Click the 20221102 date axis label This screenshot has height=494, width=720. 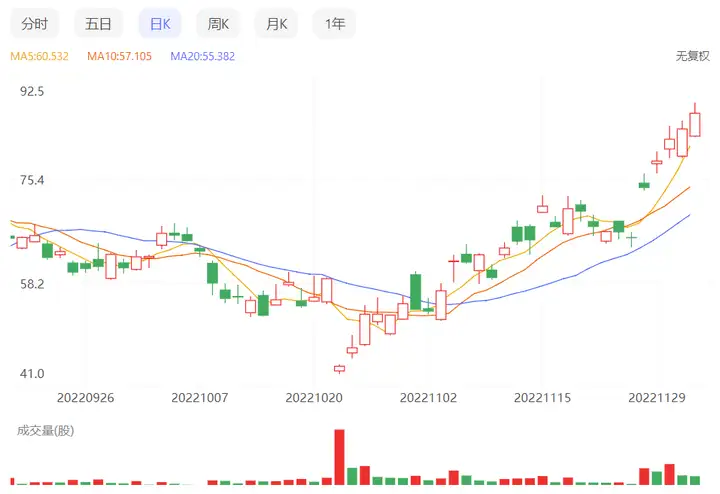[428, 398]
